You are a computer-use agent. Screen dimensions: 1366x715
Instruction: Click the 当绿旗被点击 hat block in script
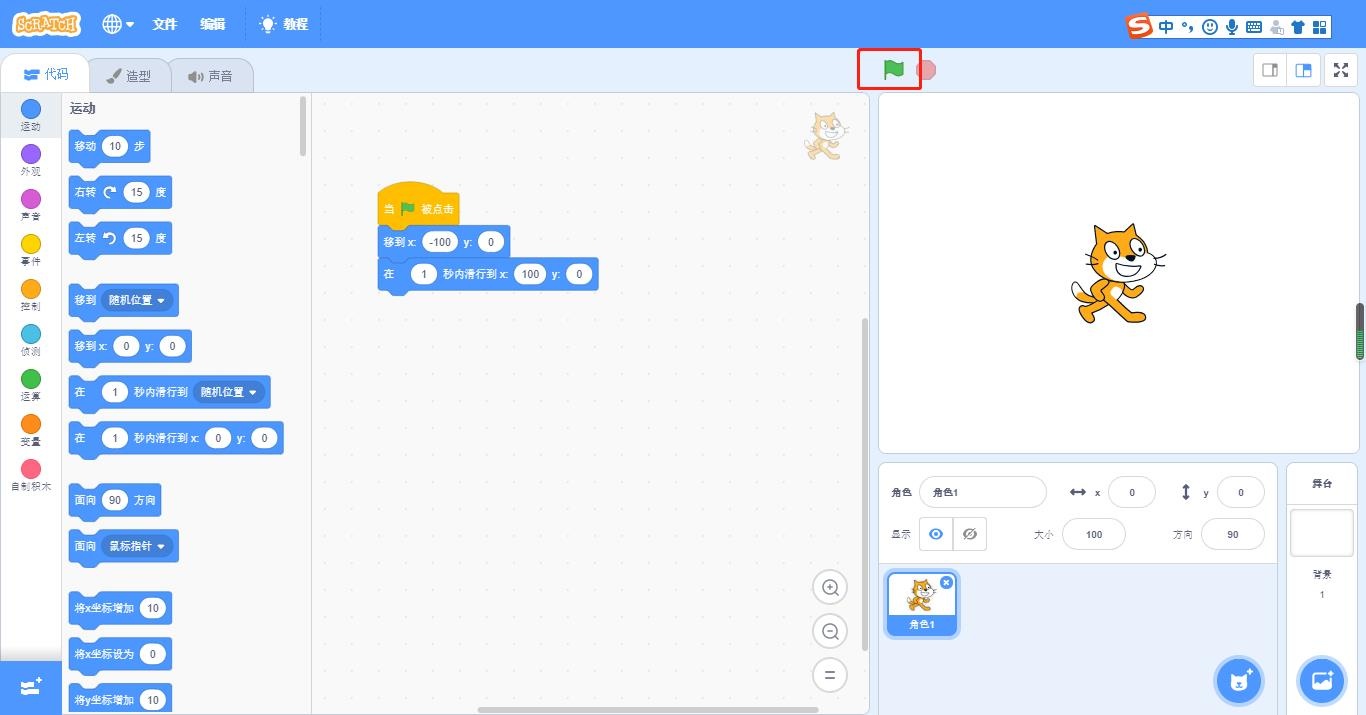[418, 205]
